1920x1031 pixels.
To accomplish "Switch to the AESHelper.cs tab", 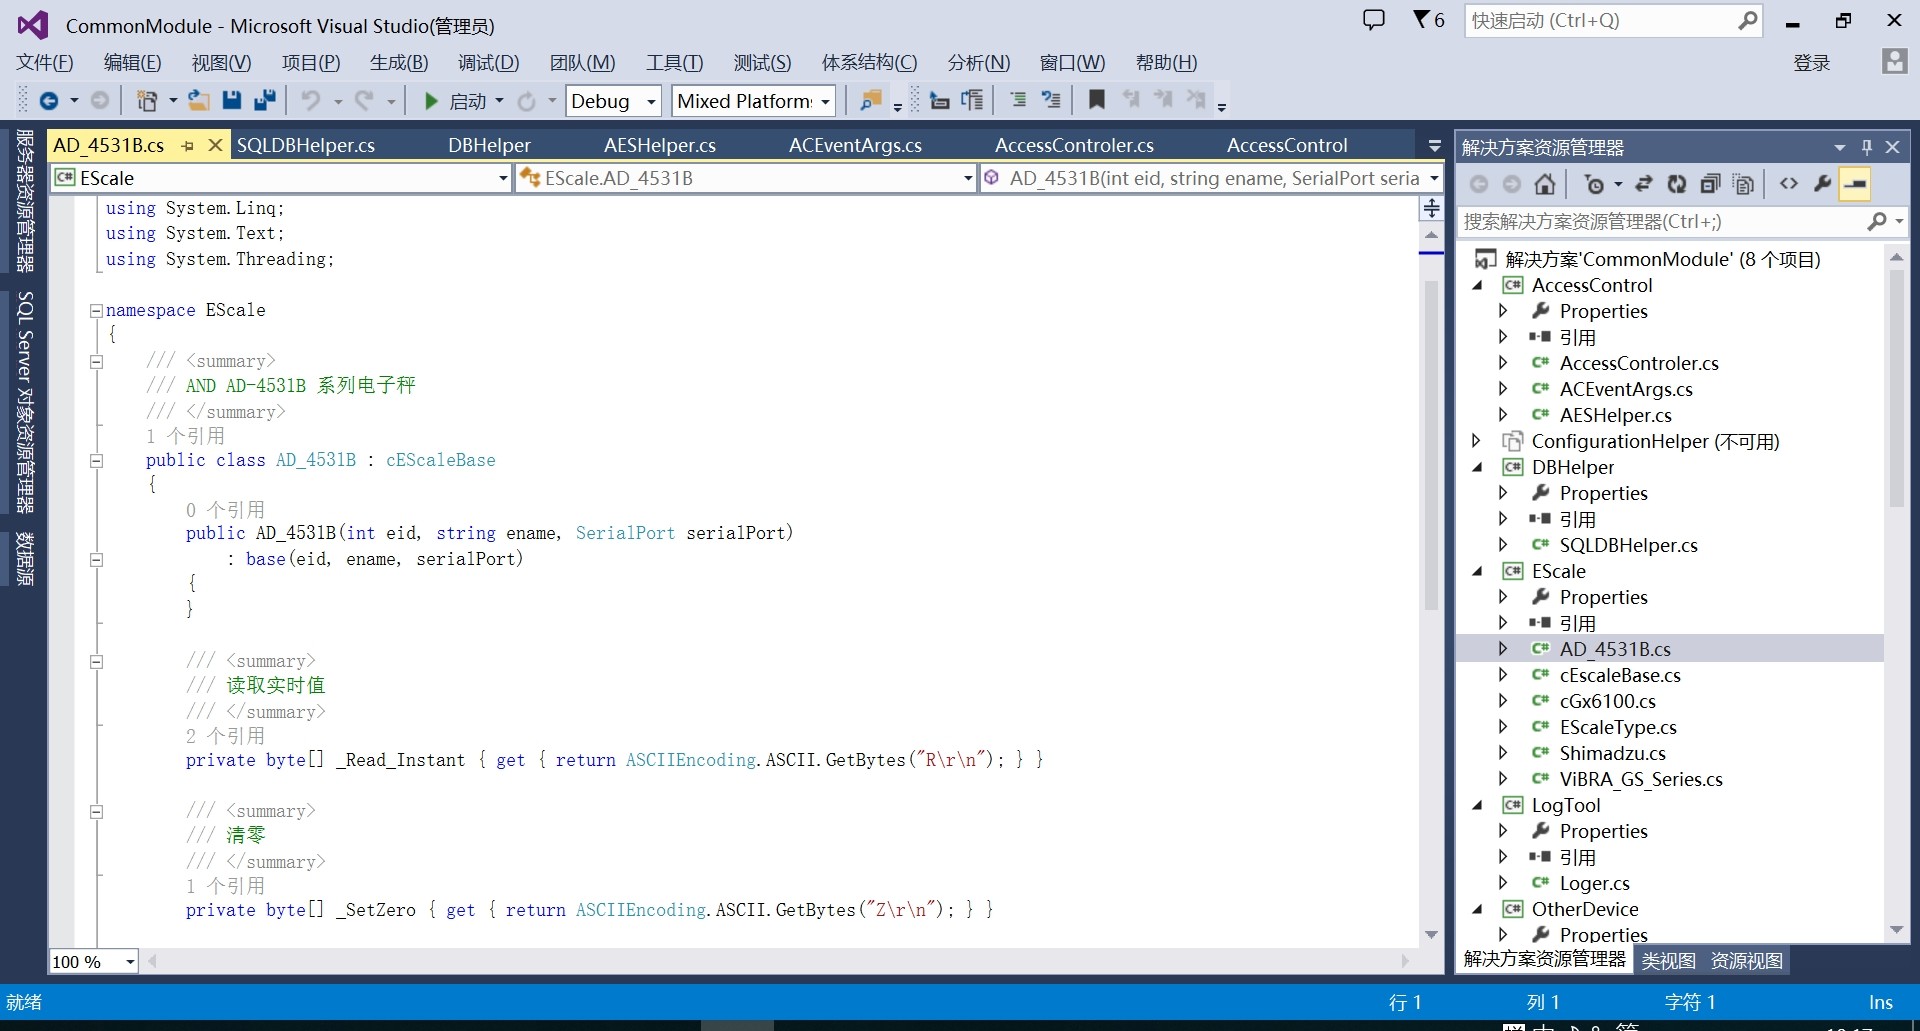I will pyautogui.click(x=660, y=145).
